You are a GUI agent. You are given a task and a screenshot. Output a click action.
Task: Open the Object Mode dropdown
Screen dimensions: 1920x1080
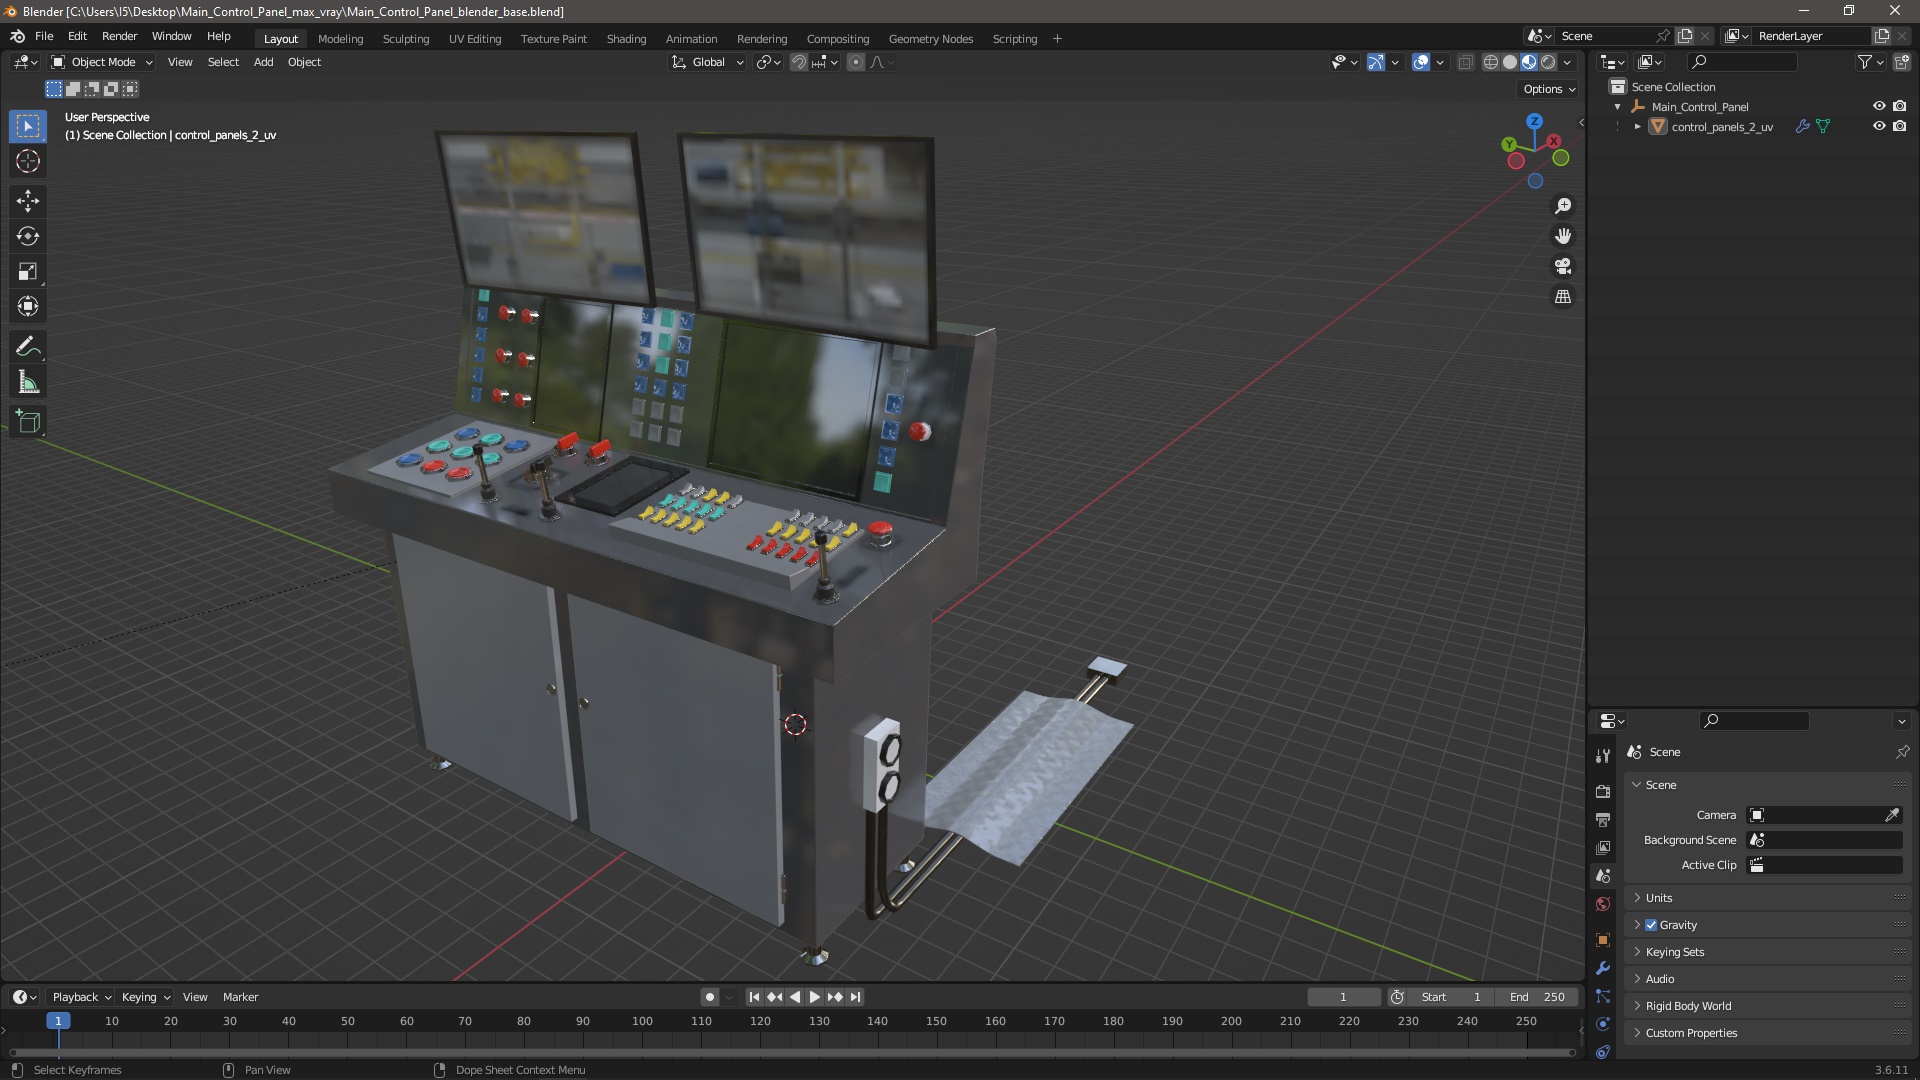[102, 62]
